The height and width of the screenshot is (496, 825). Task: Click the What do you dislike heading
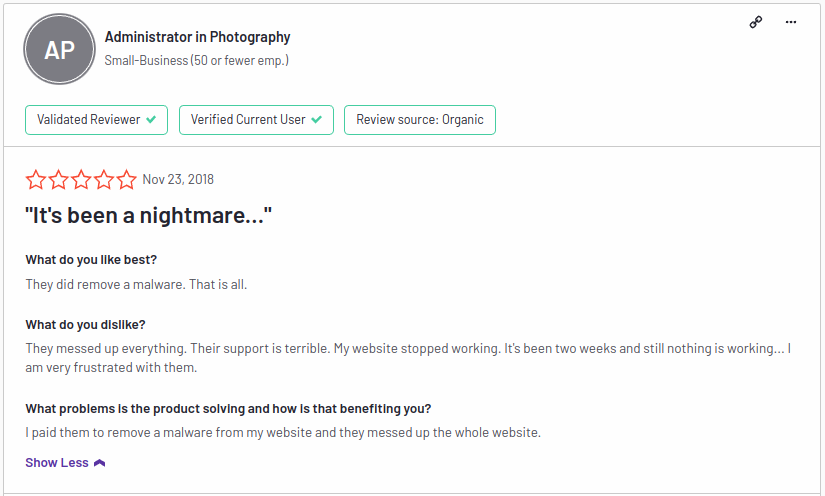pos(85,325)
